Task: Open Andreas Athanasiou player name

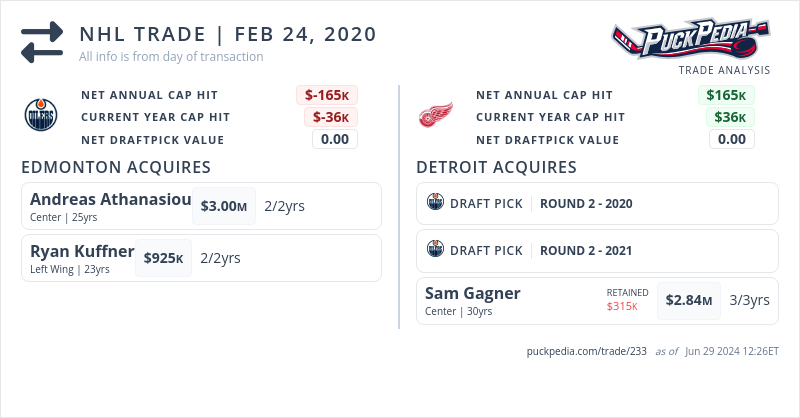Action: (x=110, y=199)
